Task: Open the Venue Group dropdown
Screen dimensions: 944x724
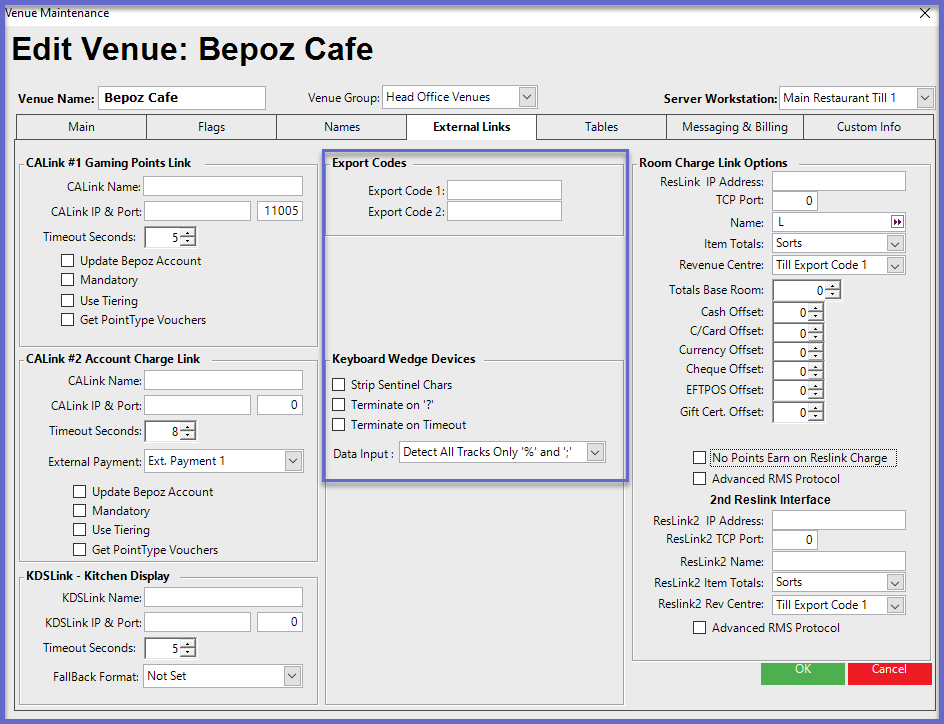Action: point(528,97)
